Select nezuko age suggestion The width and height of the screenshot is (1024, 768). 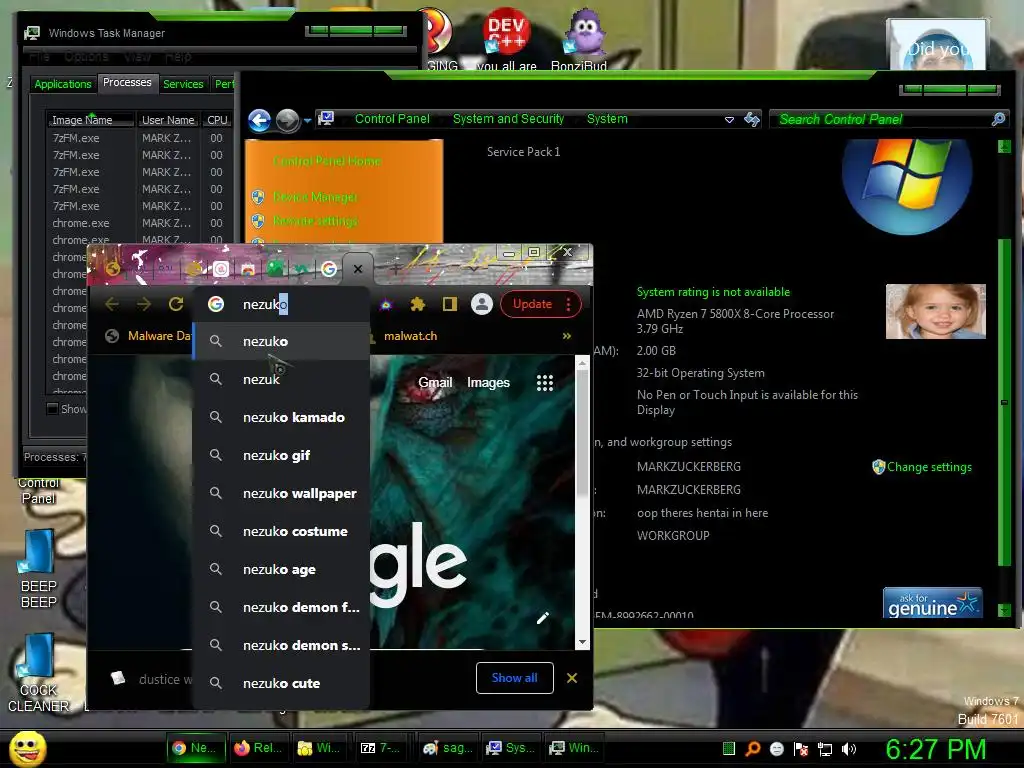point(282,569)
